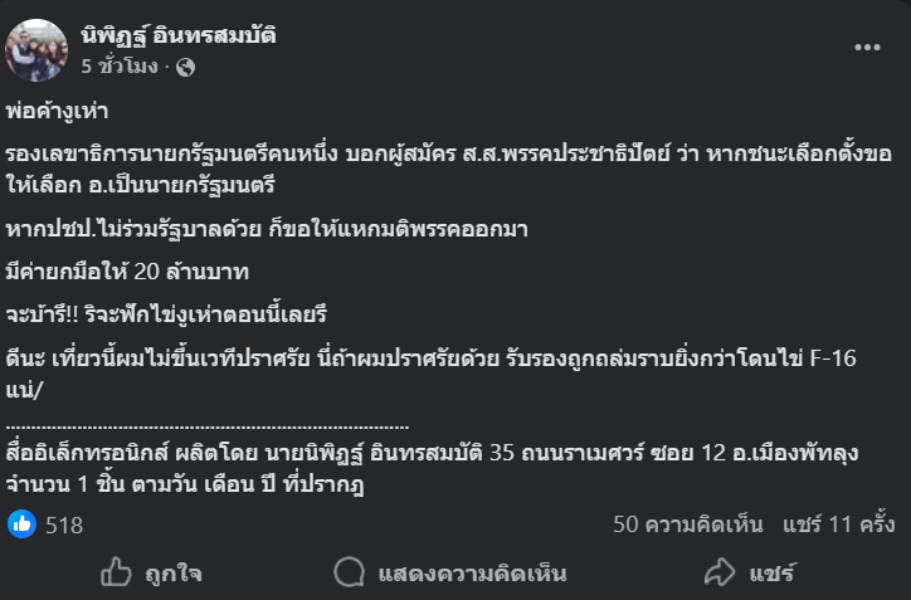911x600 pixels.
Task: Open the author's profile picture
Action: coord(36,50)
